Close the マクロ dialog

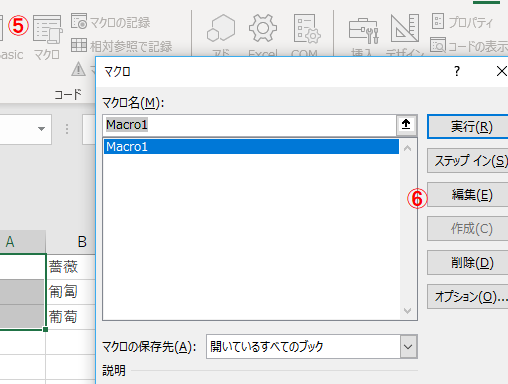tap(501, 71)
